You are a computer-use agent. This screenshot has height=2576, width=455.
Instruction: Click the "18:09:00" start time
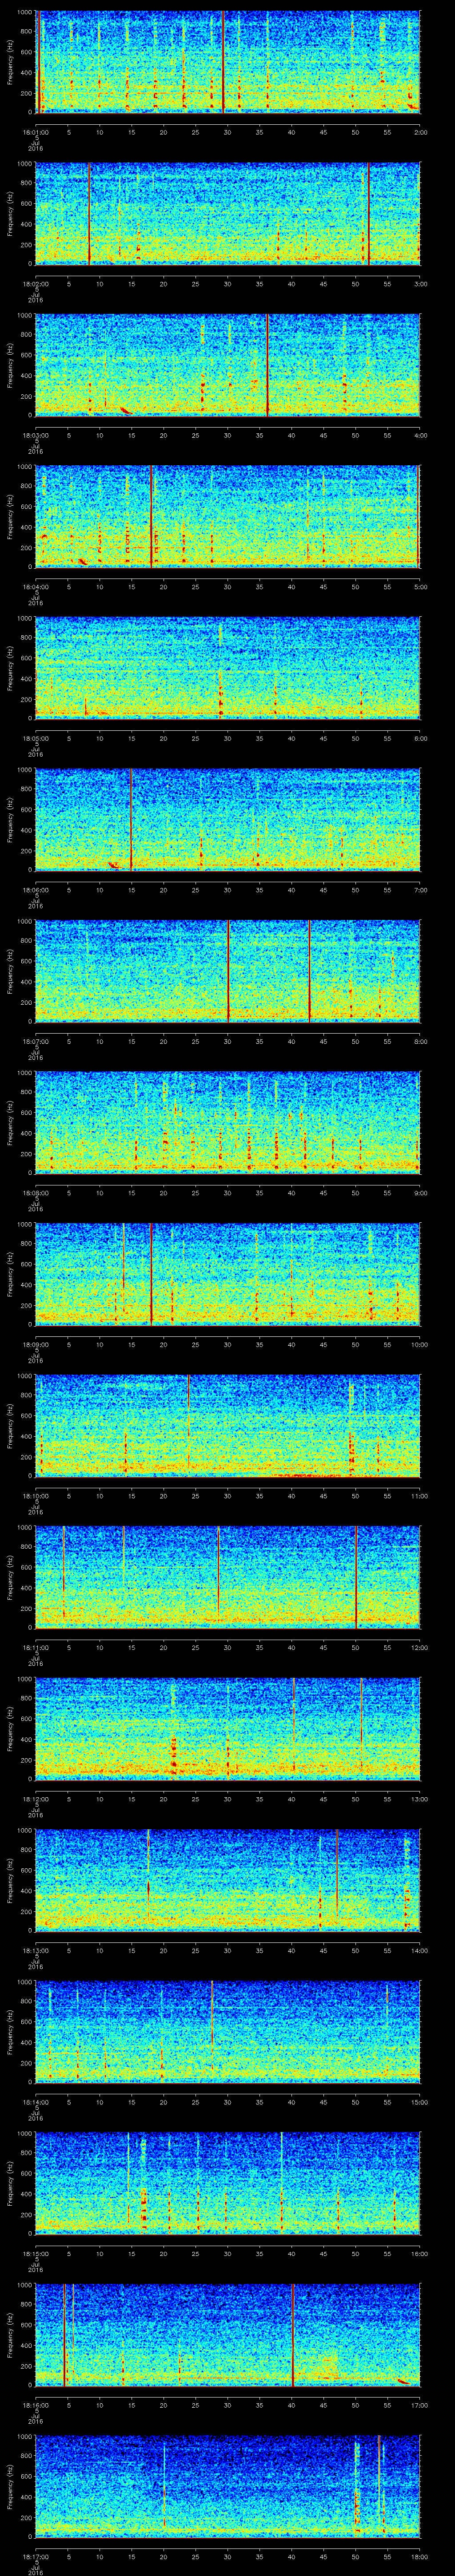(x=36, y=1344)
